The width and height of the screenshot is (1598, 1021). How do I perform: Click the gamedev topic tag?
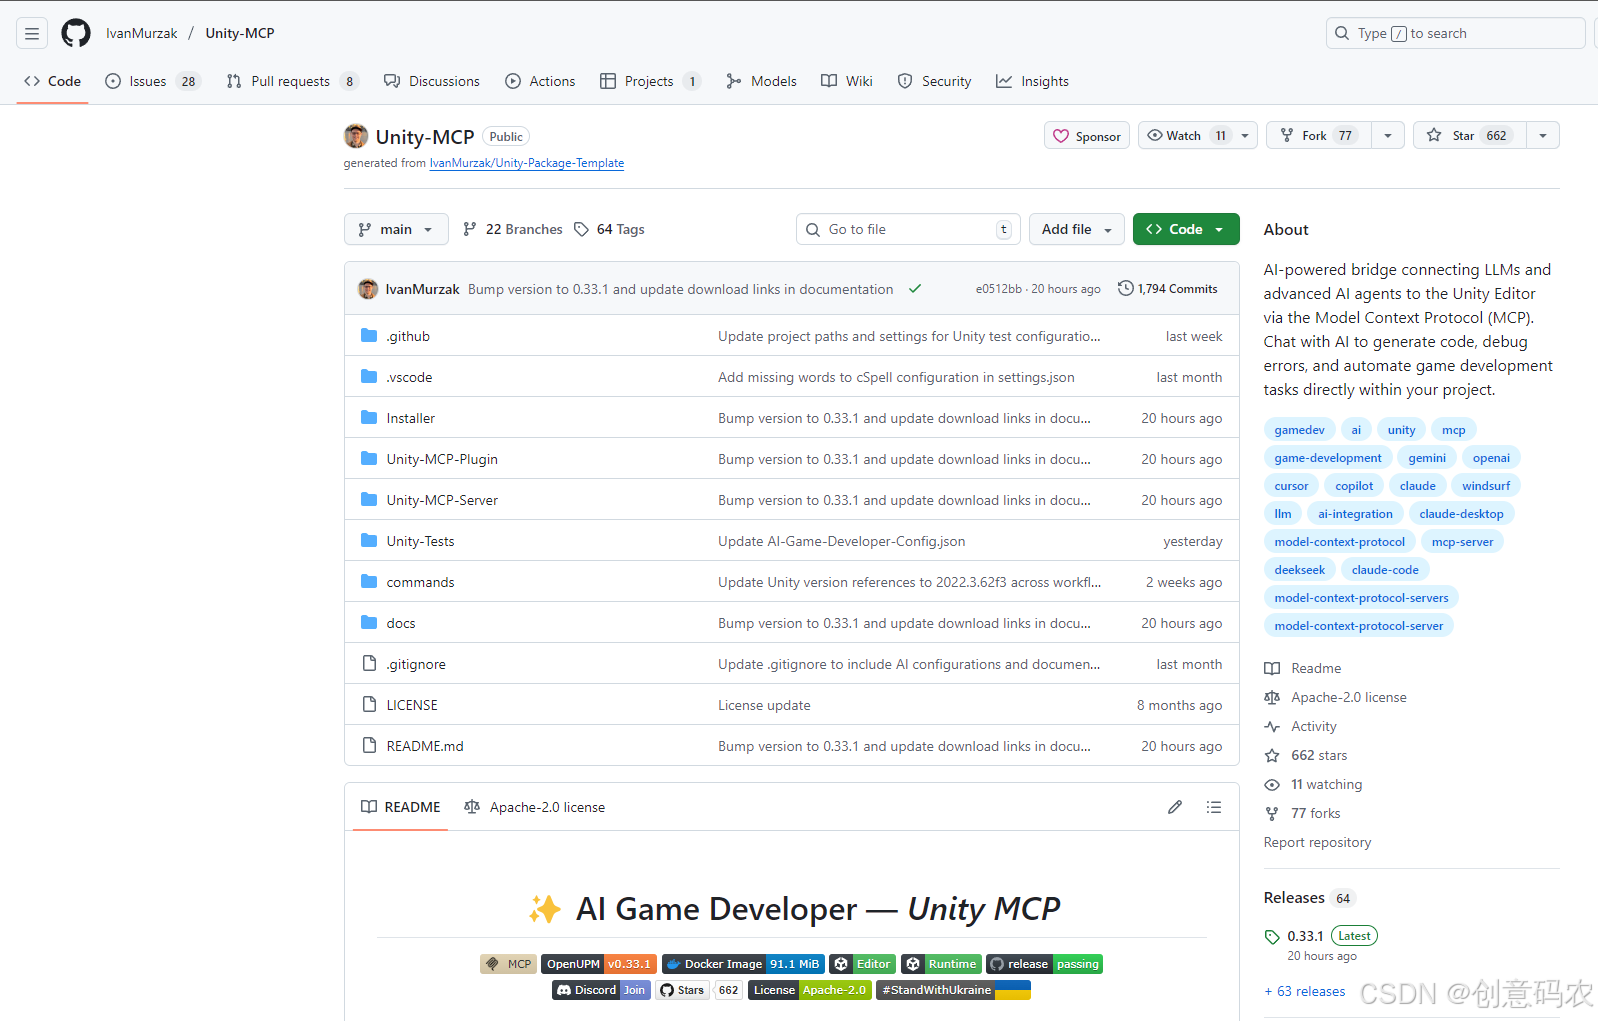[1299, 430]
